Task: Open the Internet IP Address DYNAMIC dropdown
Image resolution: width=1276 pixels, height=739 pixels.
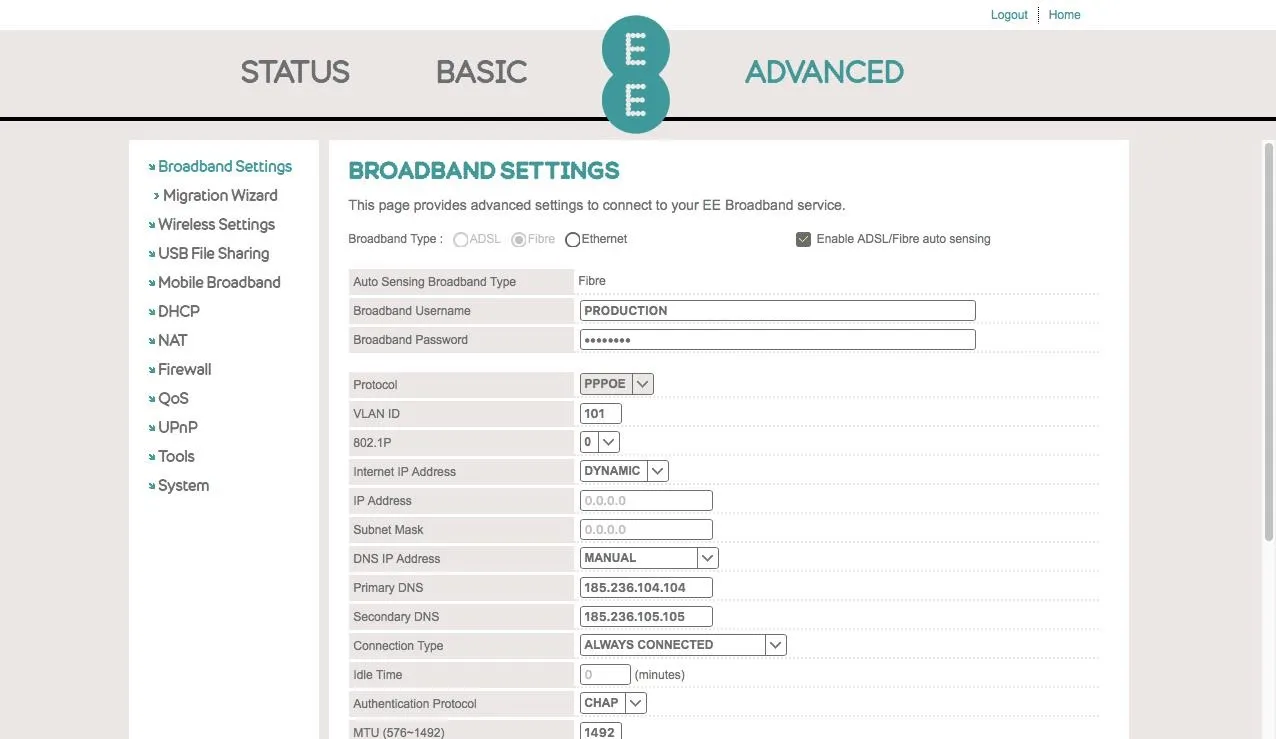Action: tap(624, 470)
